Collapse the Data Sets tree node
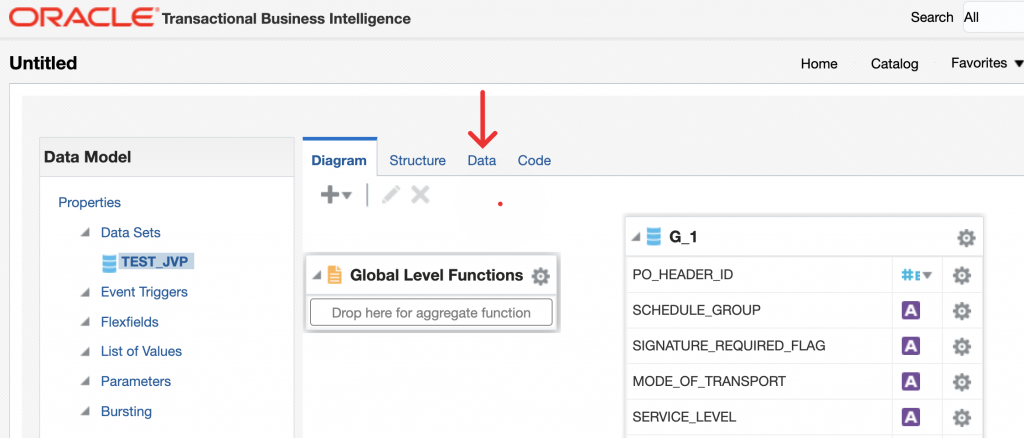 pos(85,233)
